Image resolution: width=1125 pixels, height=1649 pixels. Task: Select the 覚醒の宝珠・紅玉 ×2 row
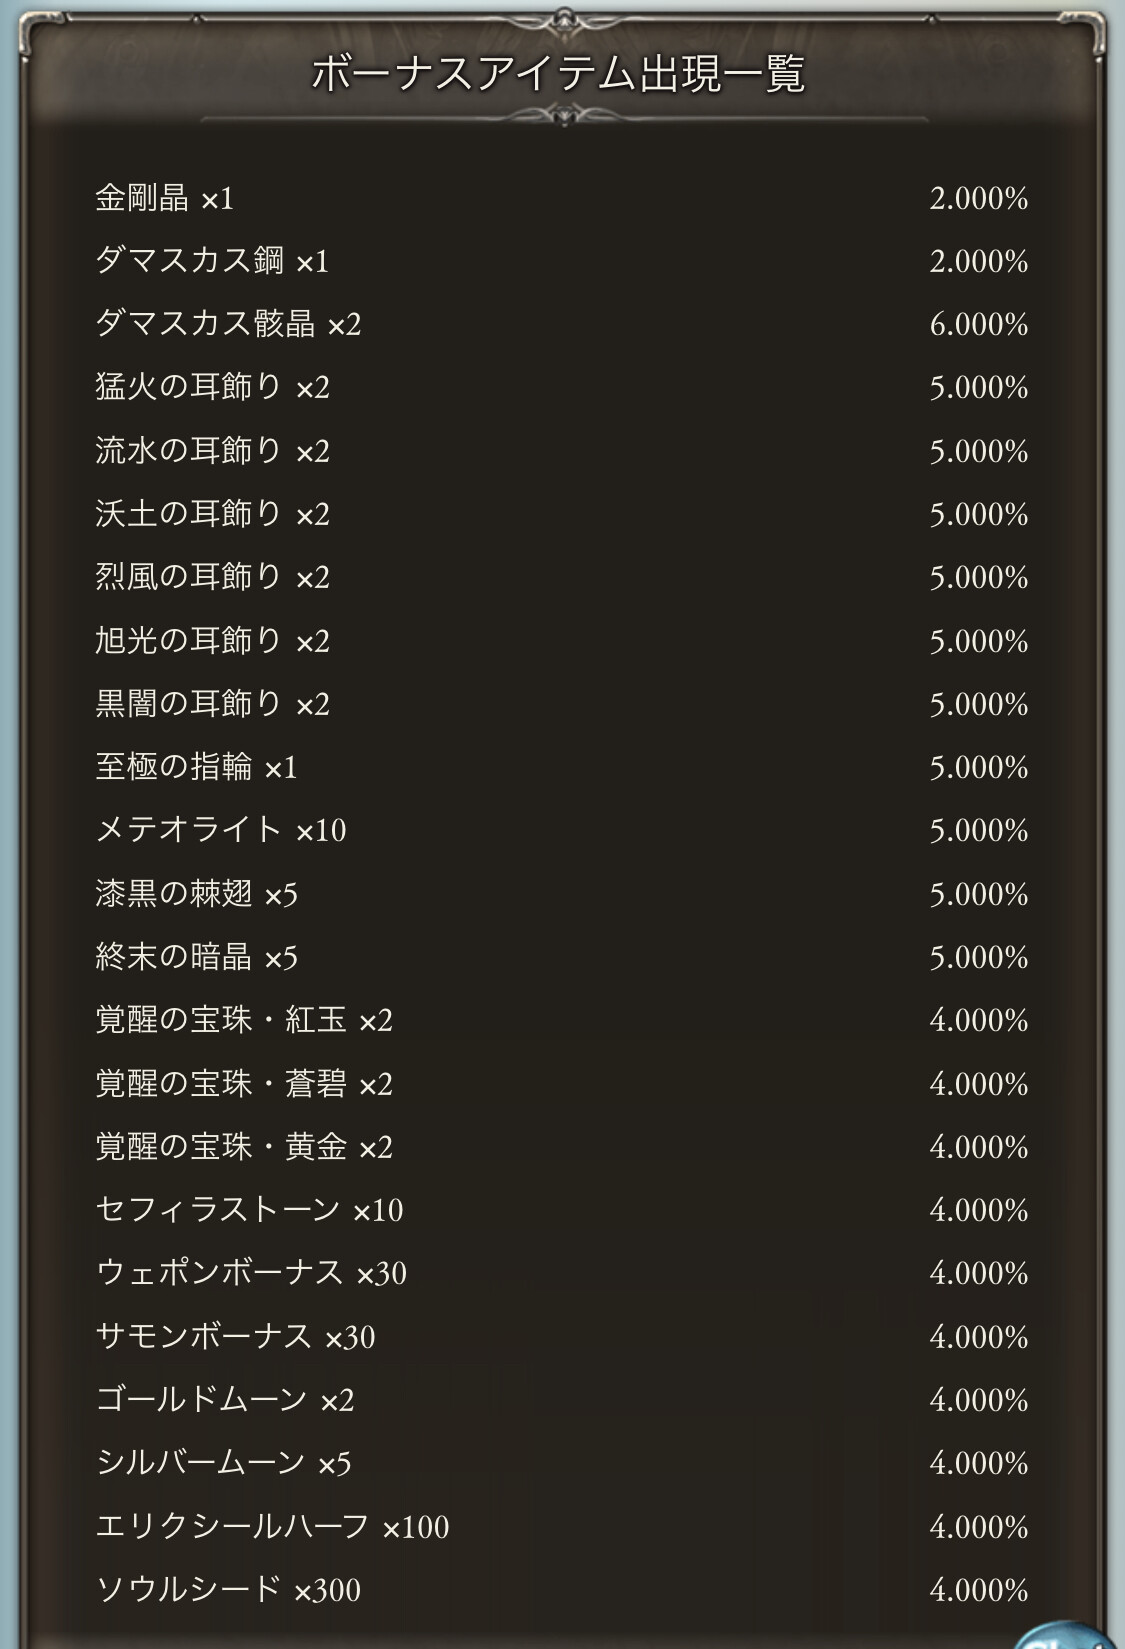[x=244, y=1020]
